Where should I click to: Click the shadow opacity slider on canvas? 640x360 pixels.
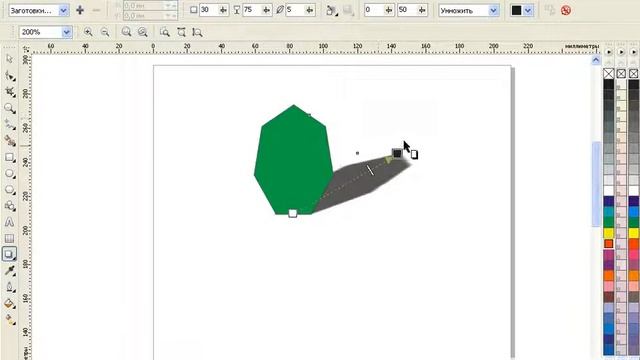tap(370, 170)
